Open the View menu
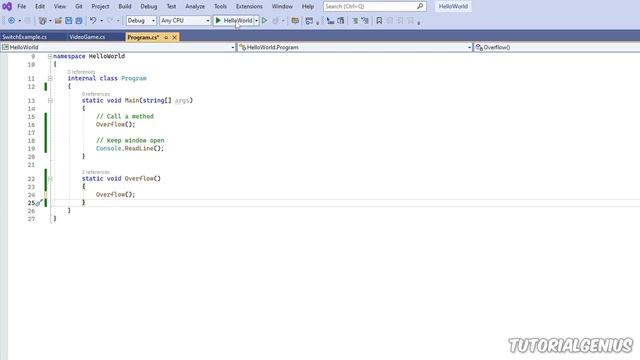Viewport: 640px width, 360px height. [60, 6]
